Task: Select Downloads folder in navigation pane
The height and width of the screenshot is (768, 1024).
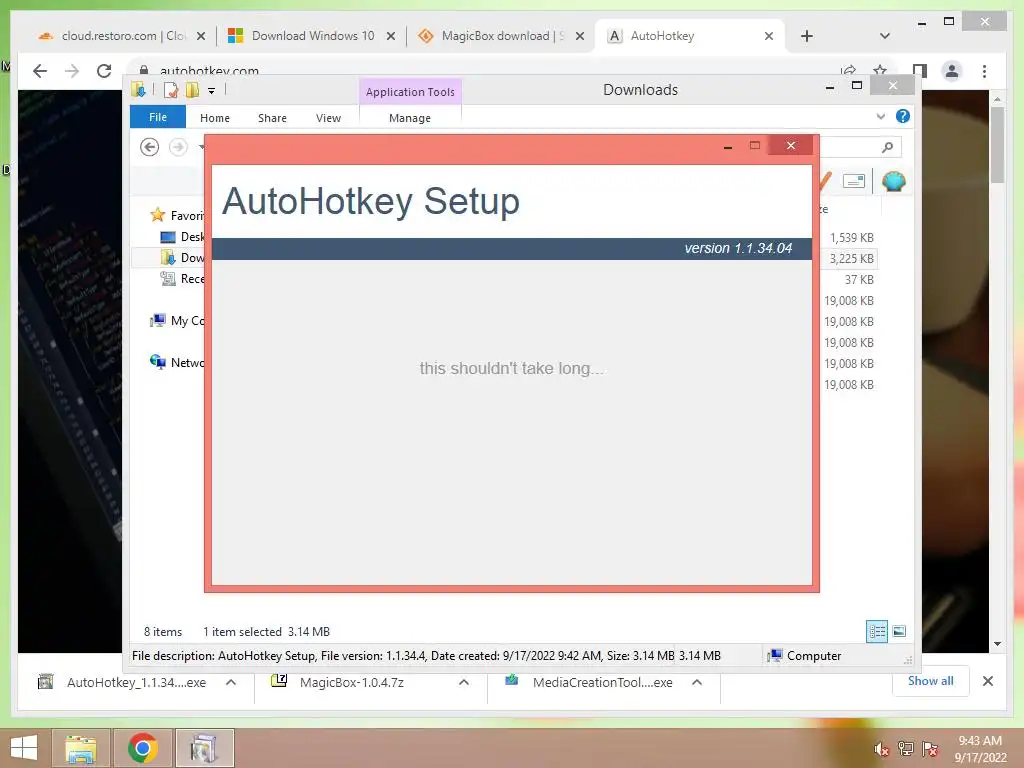Action: click(182, 257)
